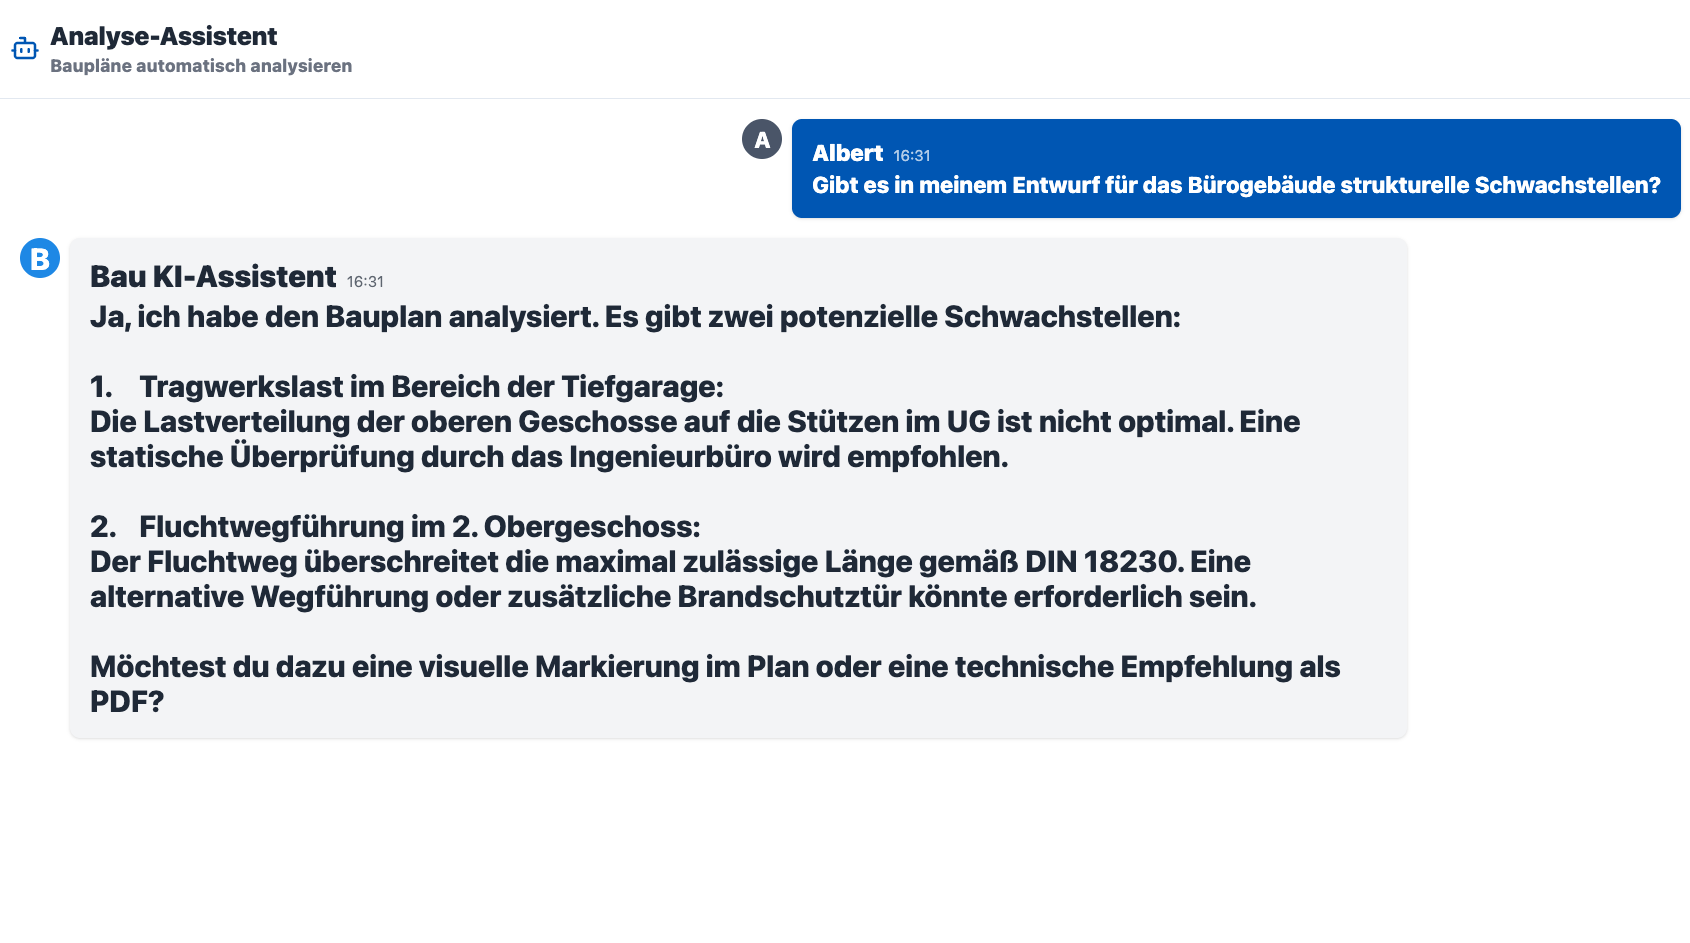Click the timestamp beside Bau KI-Assistent

point(364,282)
